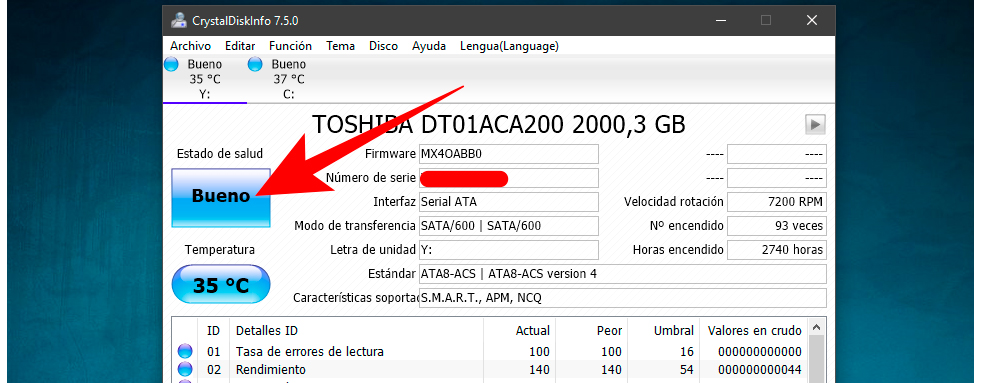The width and height of the screenshot is (982, 383).
Task: Click raw value 000000000044
Action: point(760,370)
